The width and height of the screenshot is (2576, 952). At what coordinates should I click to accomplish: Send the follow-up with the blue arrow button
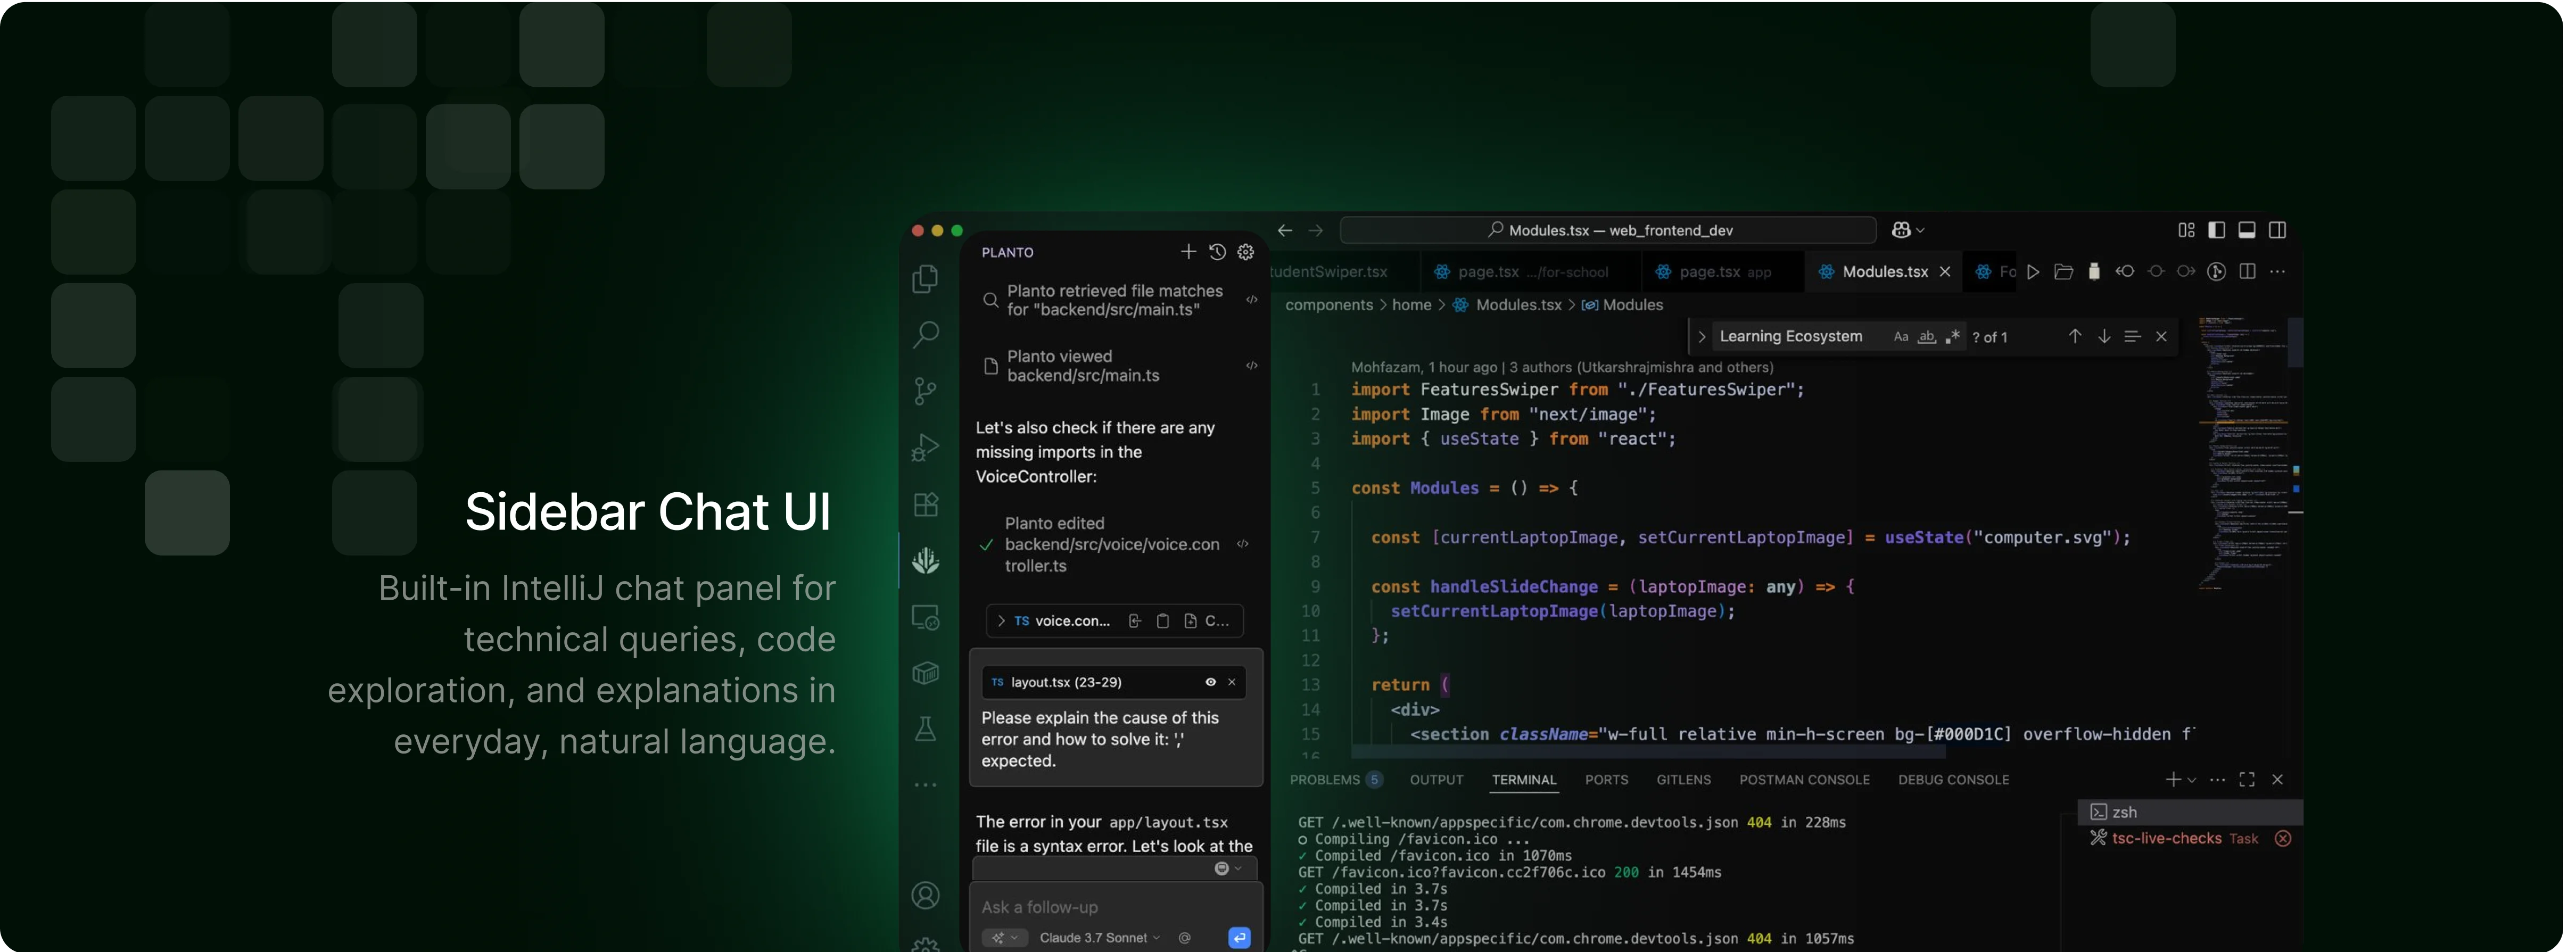(x=1239, y=937)
